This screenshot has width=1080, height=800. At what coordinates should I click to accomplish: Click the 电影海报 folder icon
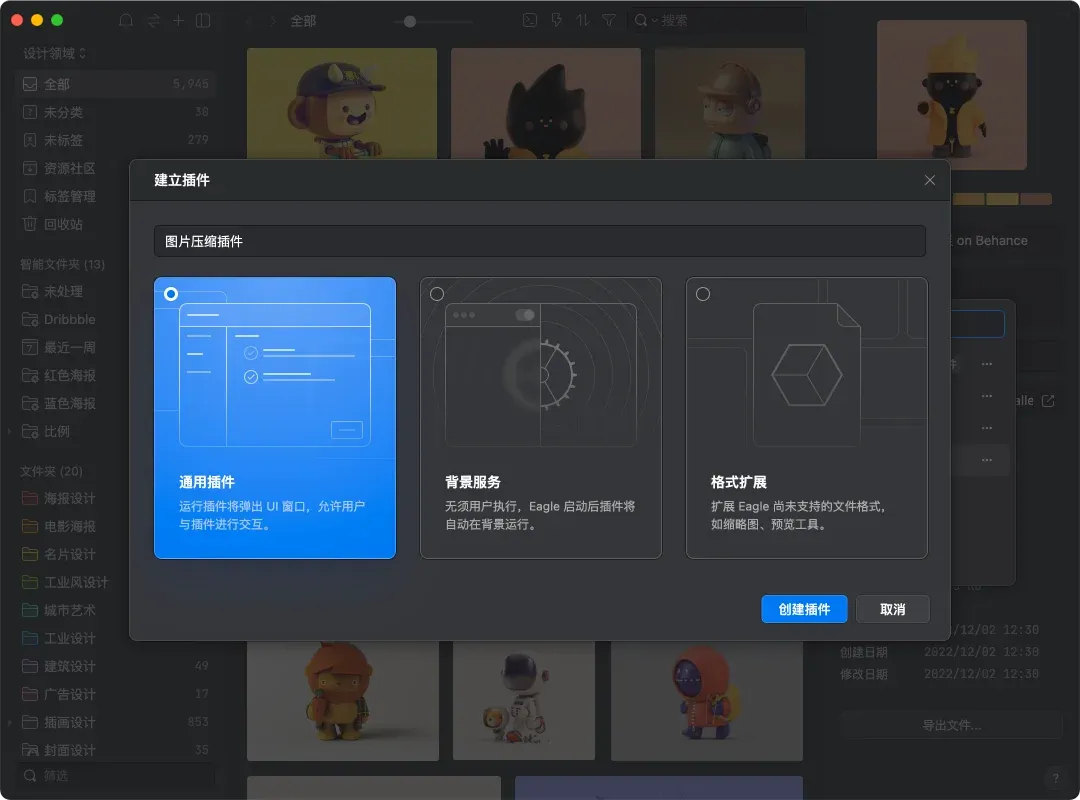[x=30, y=526]
